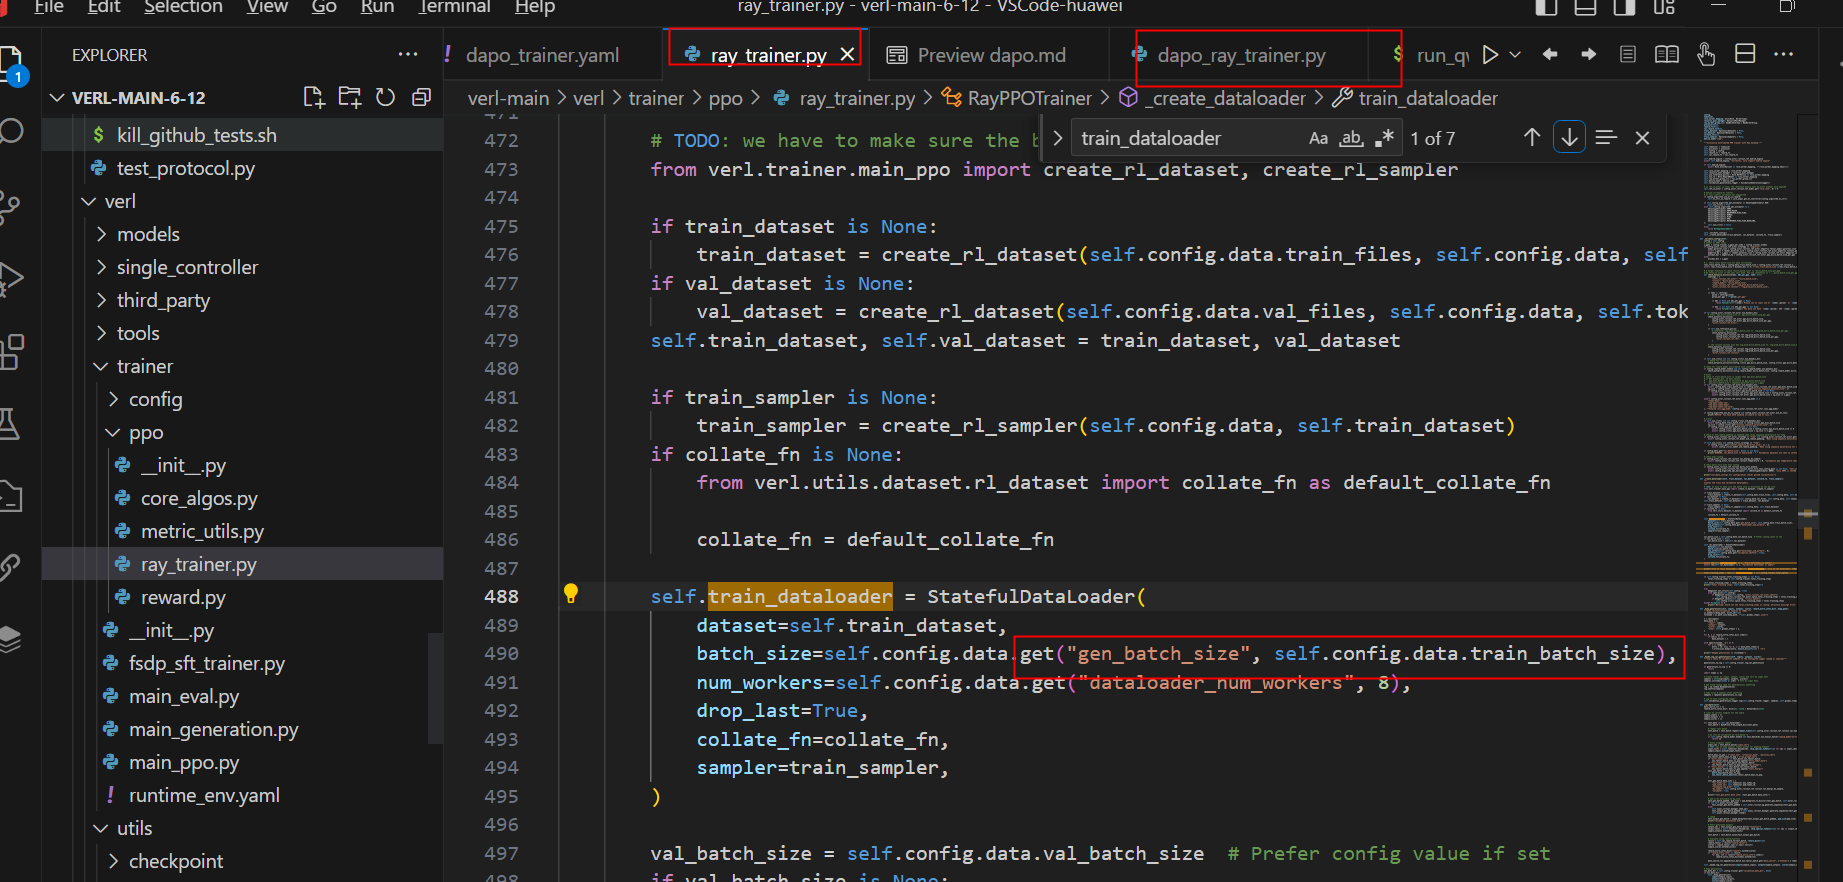
Task: Expand the replace field in the find widget
Action: click(1057, 138)
